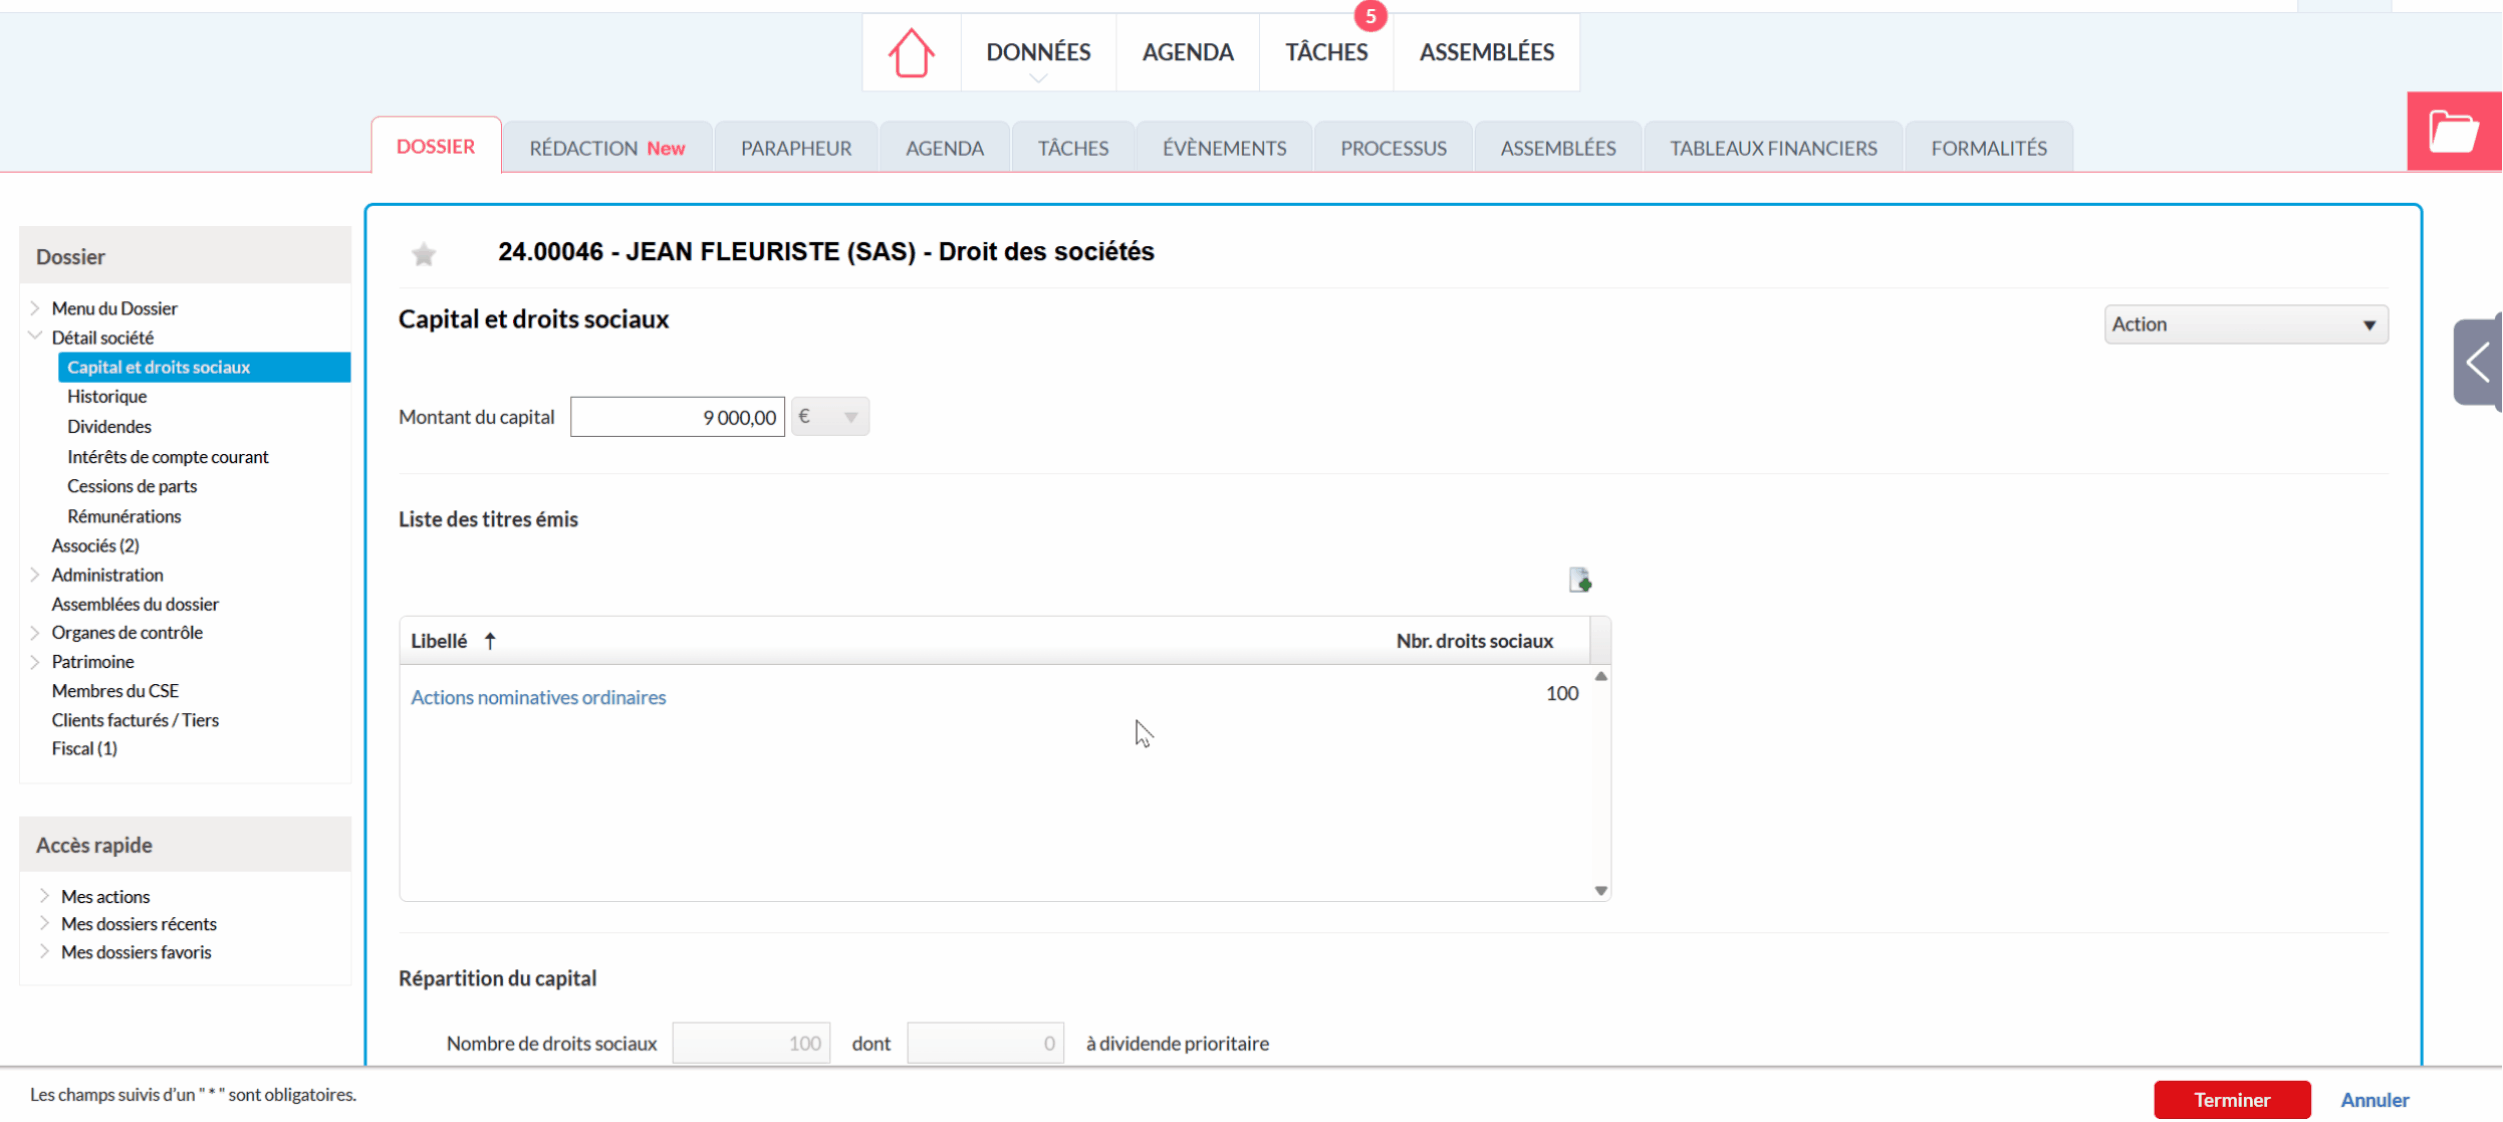The image size is (2503, 1122).
Task: Click the 100 value in titres table
Action: pos(1562,693)
